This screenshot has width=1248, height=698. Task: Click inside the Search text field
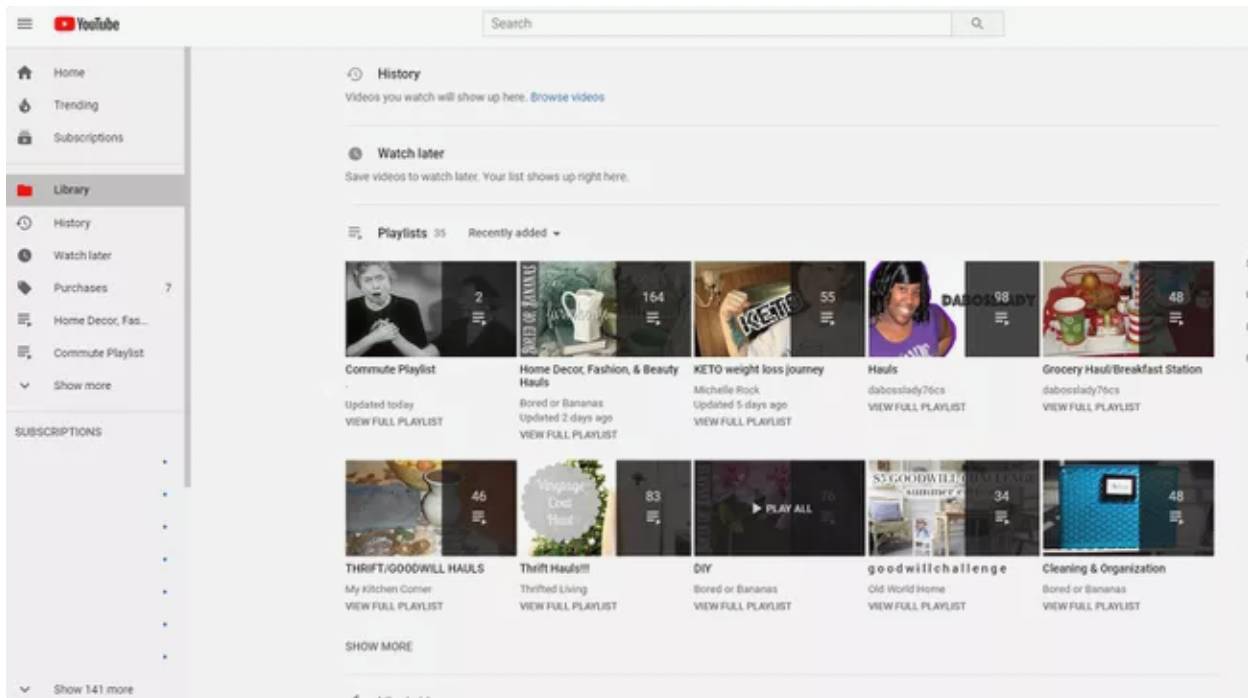pos(716,24)
